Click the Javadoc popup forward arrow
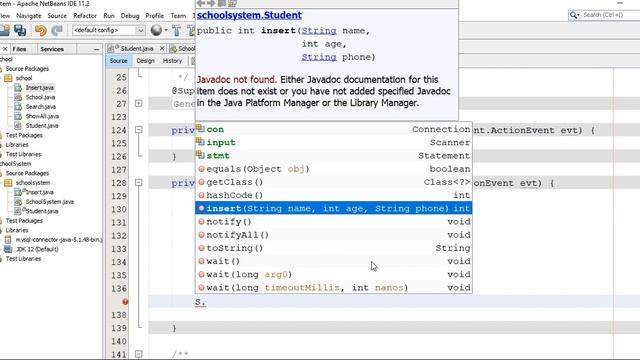The height and width of the screenshot is (360, 640). click(211, 3)
